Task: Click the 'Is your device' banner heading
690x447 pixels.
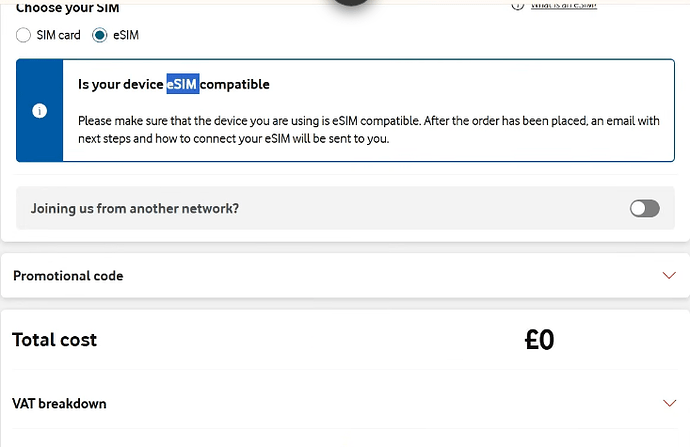Action: pyautogui.click(x=173, y=84)
